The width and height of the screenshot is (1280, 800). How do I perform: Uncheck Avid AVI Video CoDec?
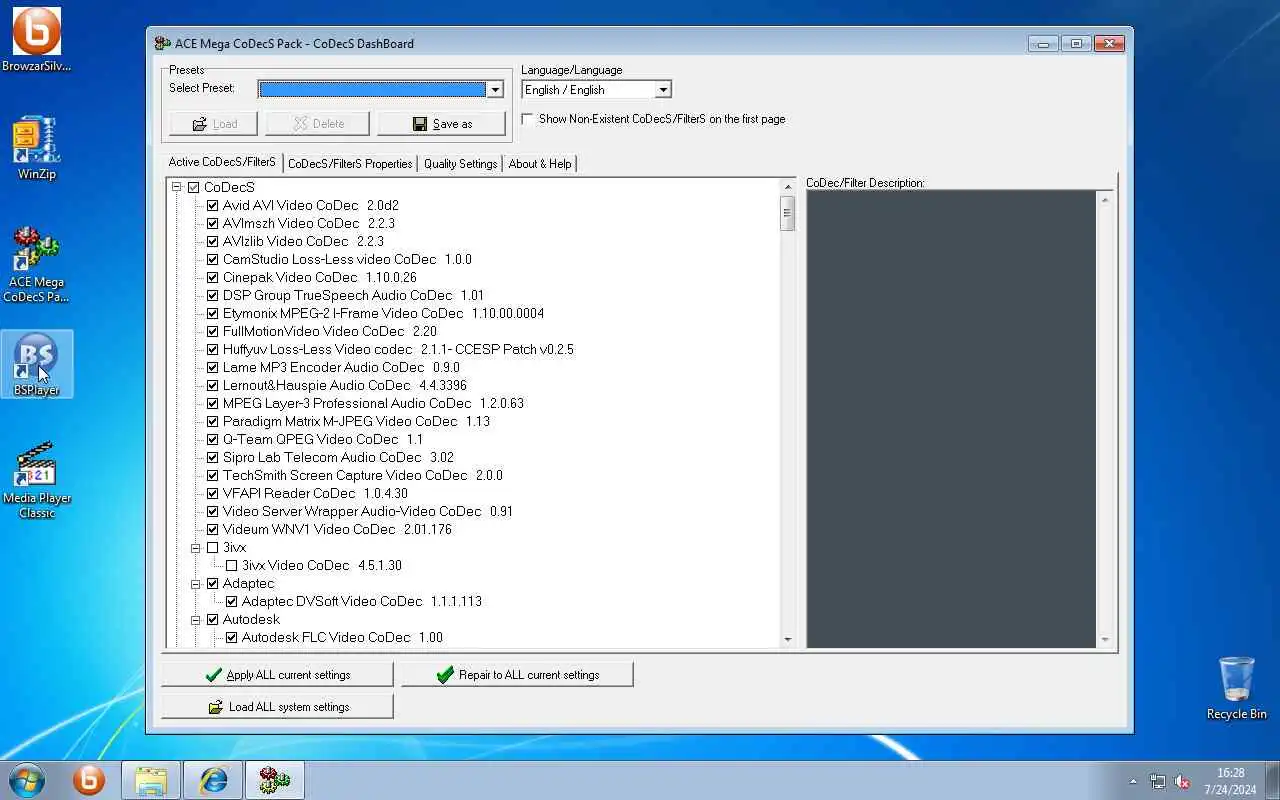click(213, 205)
